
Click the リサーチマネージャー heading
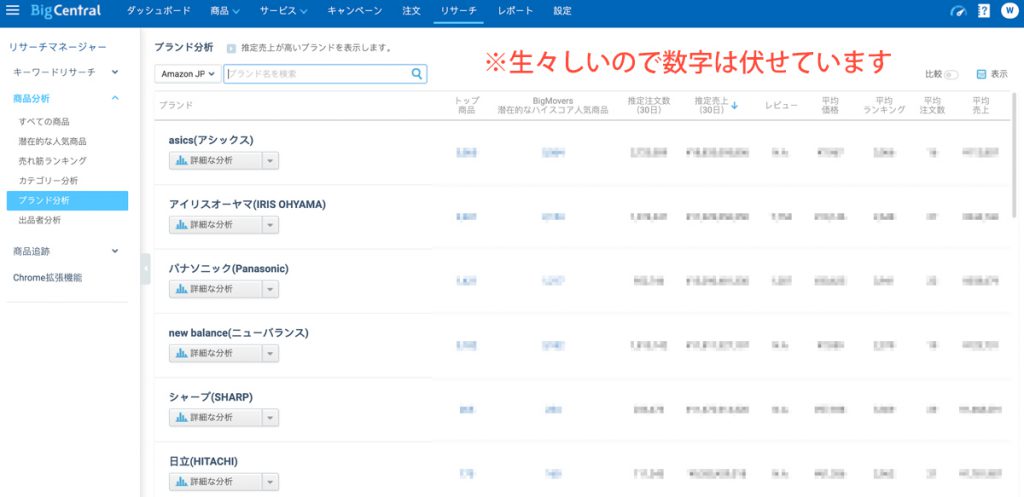pyautogui.click(x=57, y=47)
